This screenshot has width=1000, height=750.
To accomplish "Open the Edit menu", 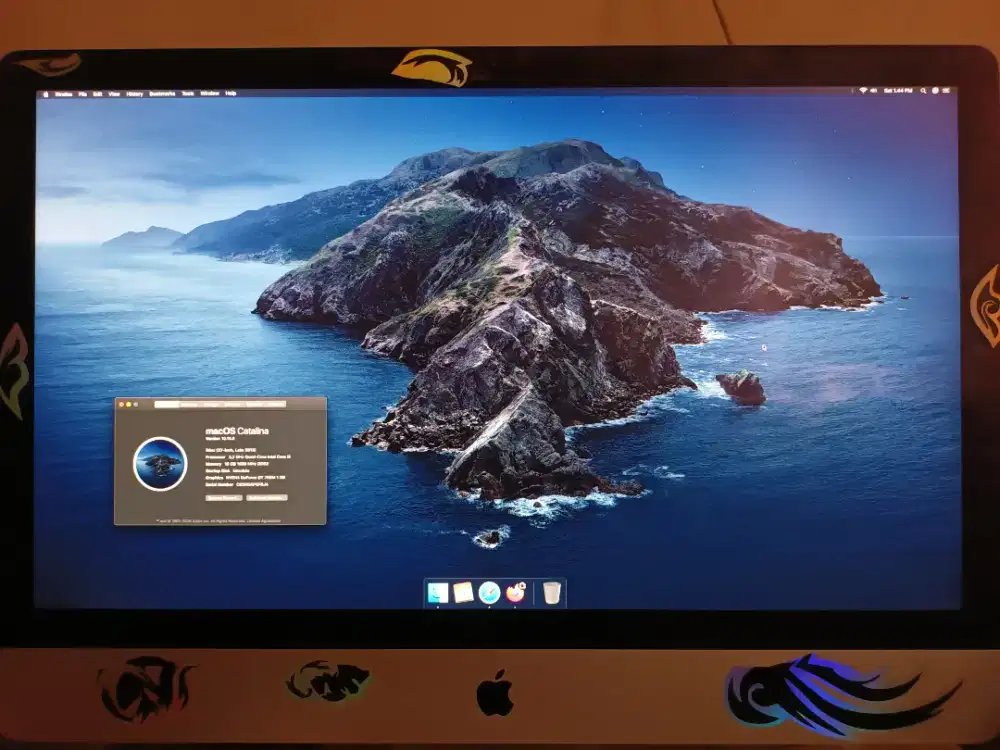I will pyautogui.click(x=98, y=94).
